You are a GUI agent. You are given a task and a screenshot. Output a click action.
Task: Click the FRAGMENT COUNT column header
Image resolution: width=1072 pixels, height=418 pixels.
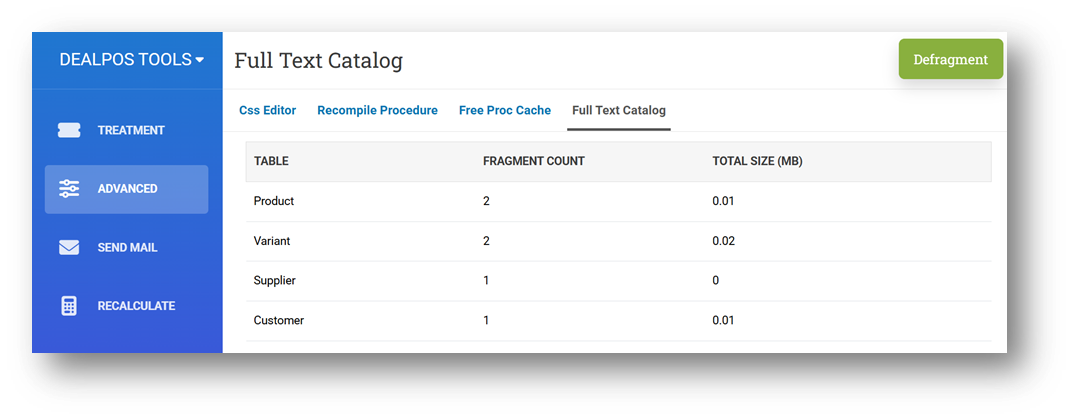(x=533, y=161)
